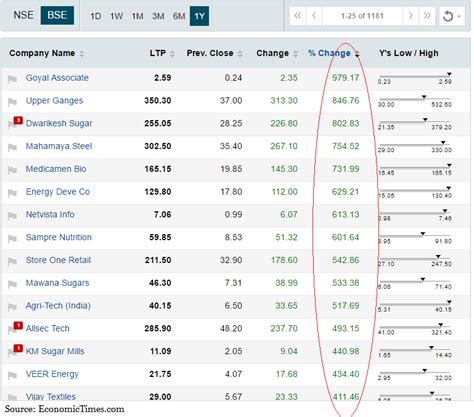This screenshot has height=417, width=474.
Task: Open the Netvista Info company link
Action: (x=50, y=214)
